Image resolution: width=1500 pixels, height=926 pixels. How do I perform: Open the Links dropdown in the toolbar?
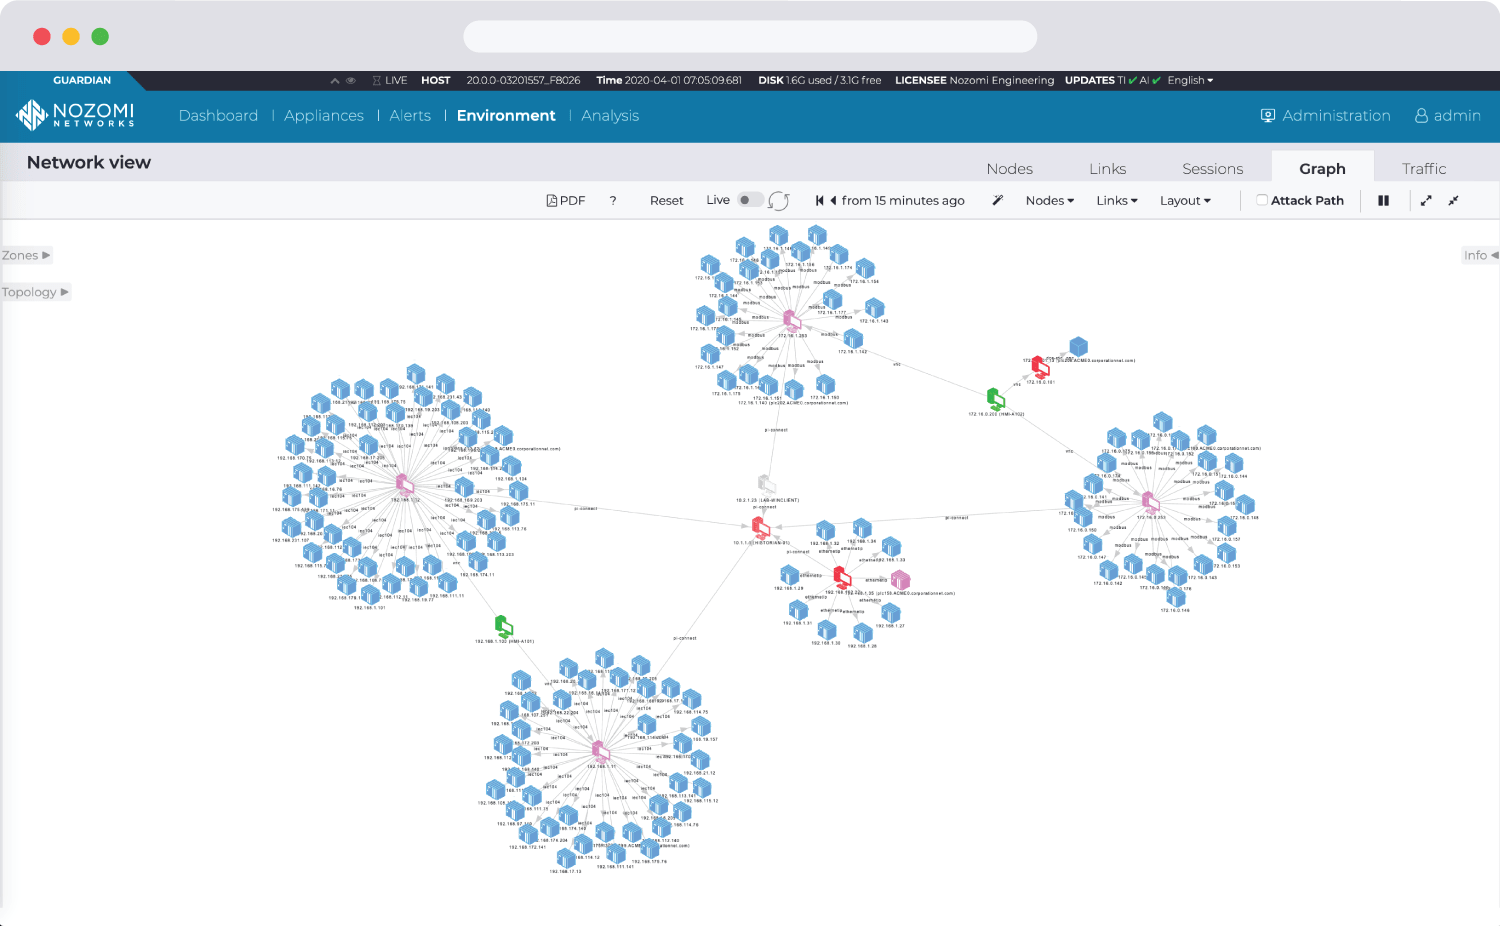point(1116,201)
